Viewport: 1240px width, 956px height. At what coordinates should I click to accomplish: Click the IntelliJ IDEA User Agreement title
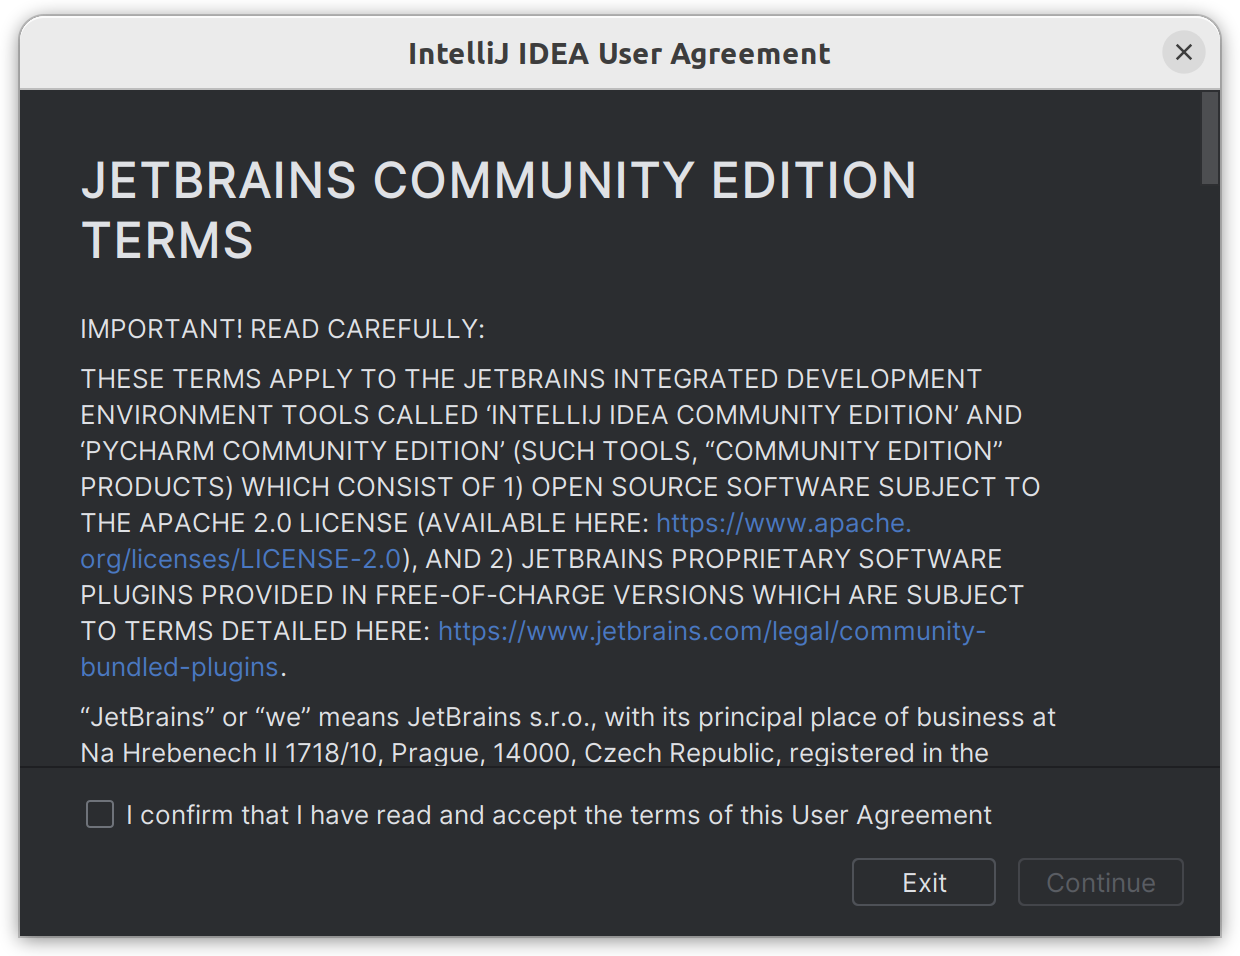pos(619,53)
